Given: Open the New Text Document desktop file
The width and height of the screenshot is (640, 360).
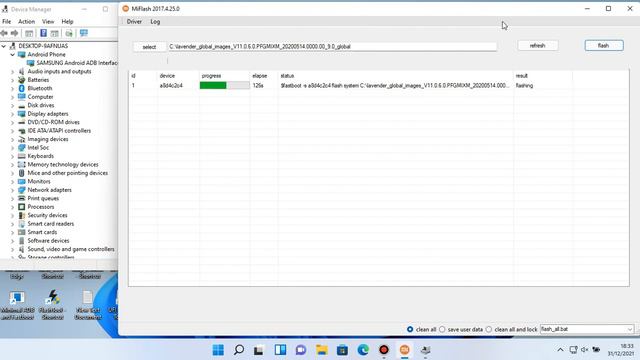Looking at the screenshot, I should coord(88,305).
